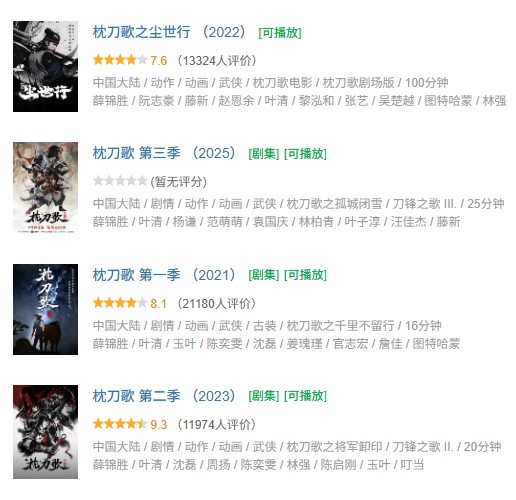Open the 尘世行 movie poster thumbnail
The image size is (516, 500).
tap(45, 66)
